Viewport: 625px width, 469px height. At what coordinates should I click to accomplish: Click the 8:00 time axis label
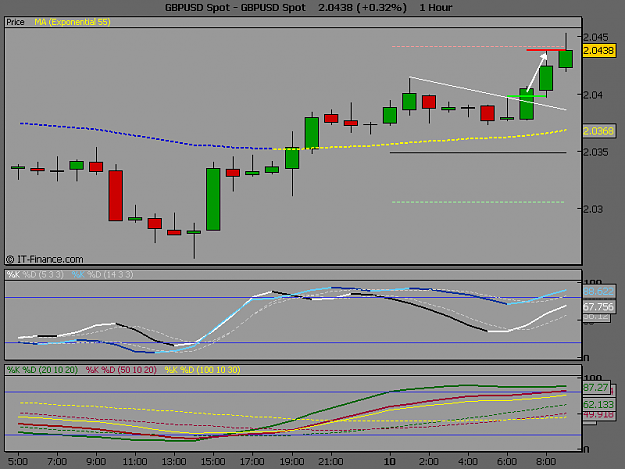[x=546, y=462]
